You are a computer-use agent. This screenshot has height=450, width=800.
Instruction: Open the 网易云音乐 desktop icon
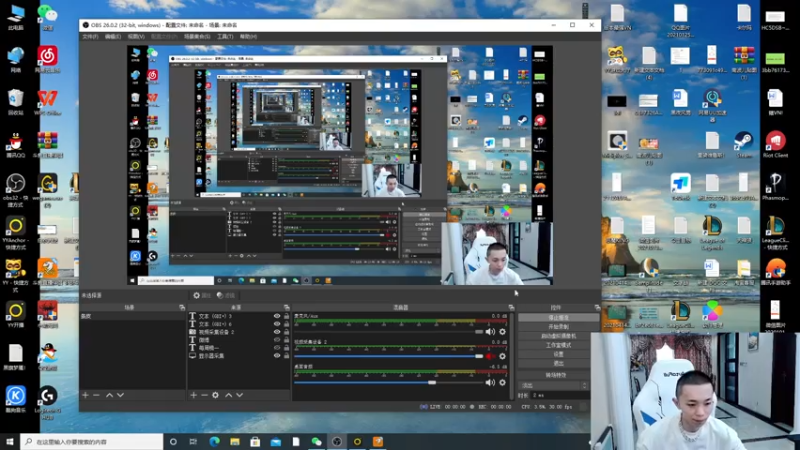click(x=47, y=59)
